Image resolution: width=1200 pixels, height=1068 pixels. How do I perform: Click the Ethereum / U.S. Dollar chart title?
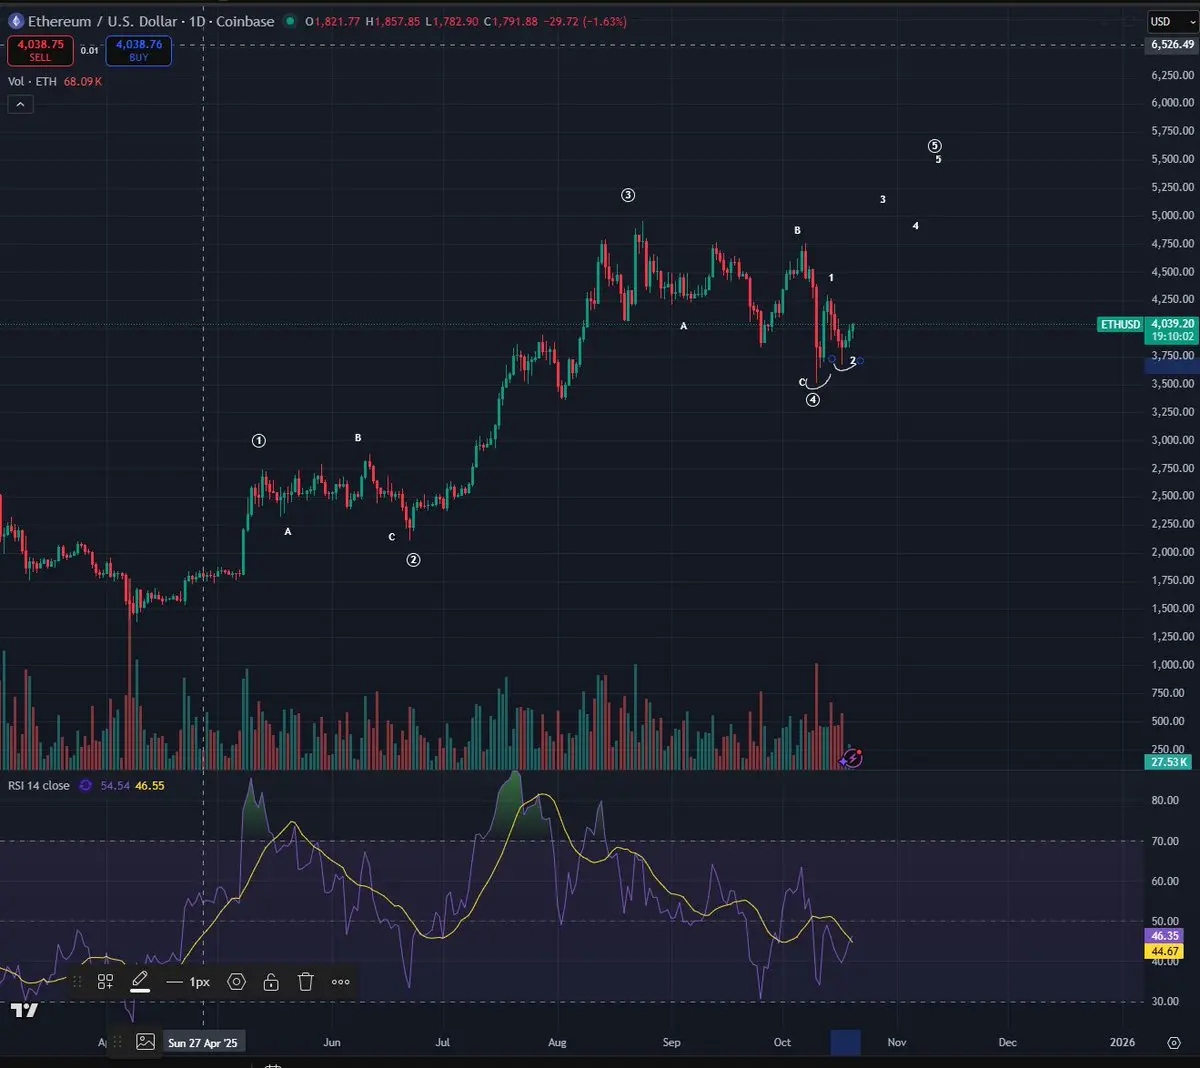click(151, 21)
